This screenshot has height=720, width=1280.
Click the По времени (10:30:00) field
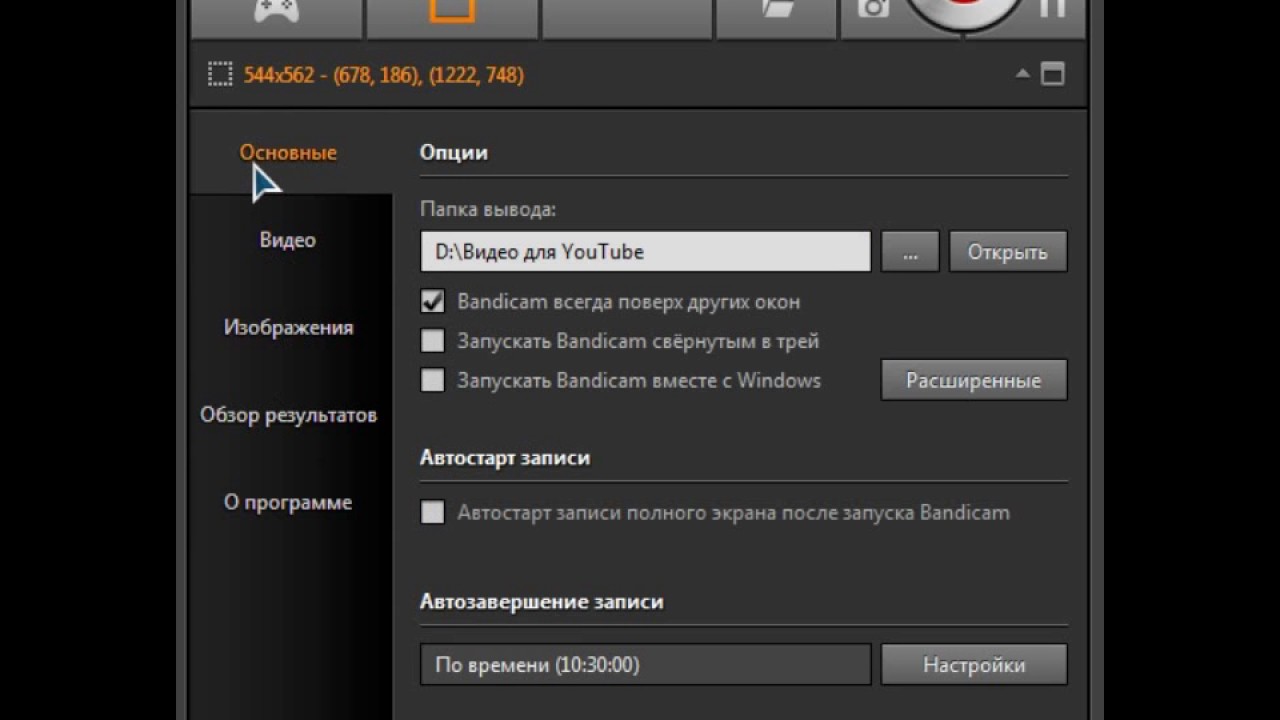pos(646,665)
